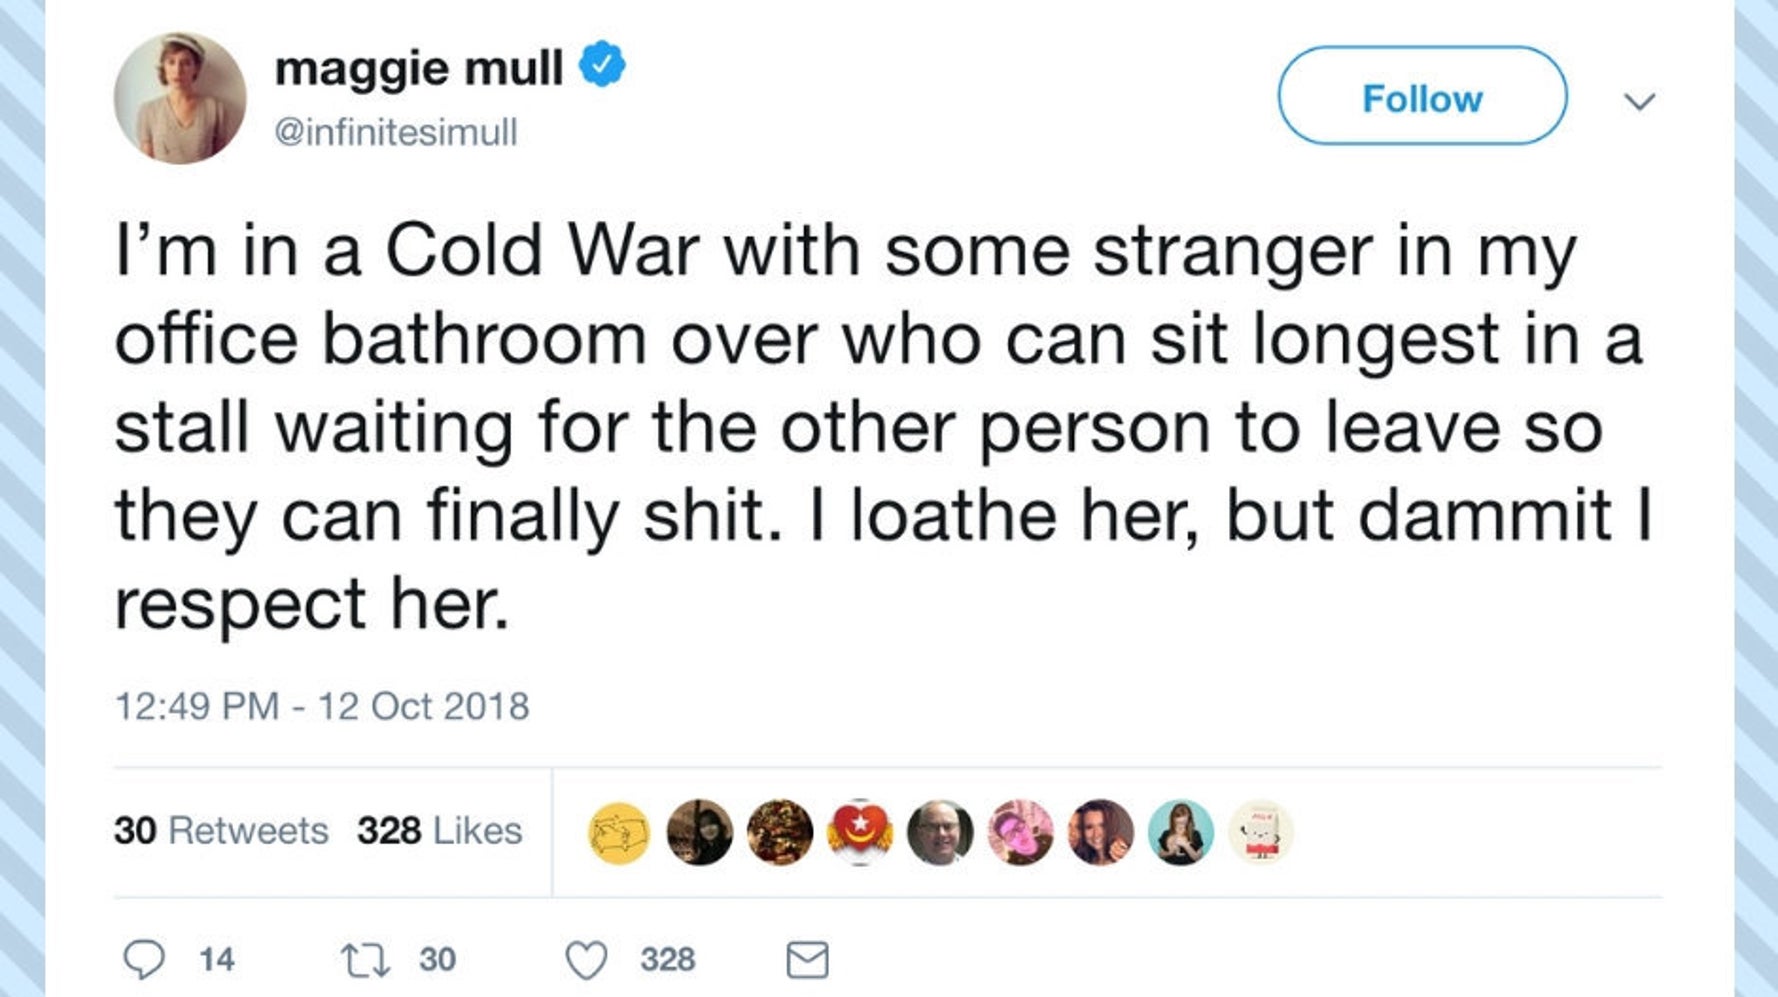This screenshot has width=1778, height=997.
Task: Follow maggie mull
Action: click(x=1421, y=97)
